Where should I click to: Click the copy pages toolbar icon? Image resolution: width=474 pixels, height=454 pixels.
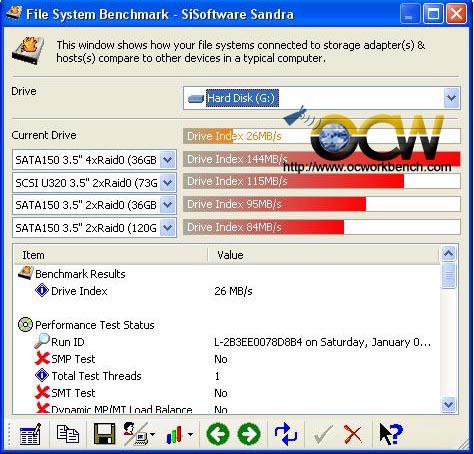click(x=67, y=434)
